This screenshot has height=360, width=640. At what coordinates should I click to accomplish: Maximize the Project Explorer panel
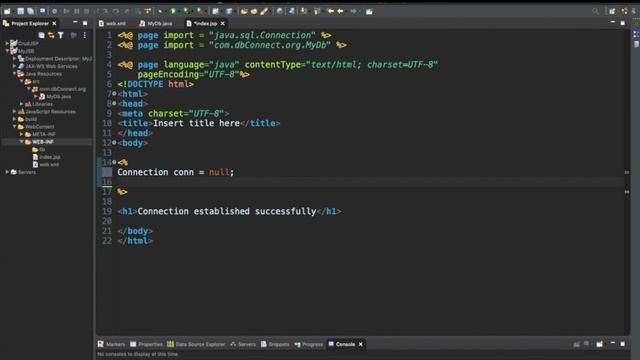click(85, 23)
